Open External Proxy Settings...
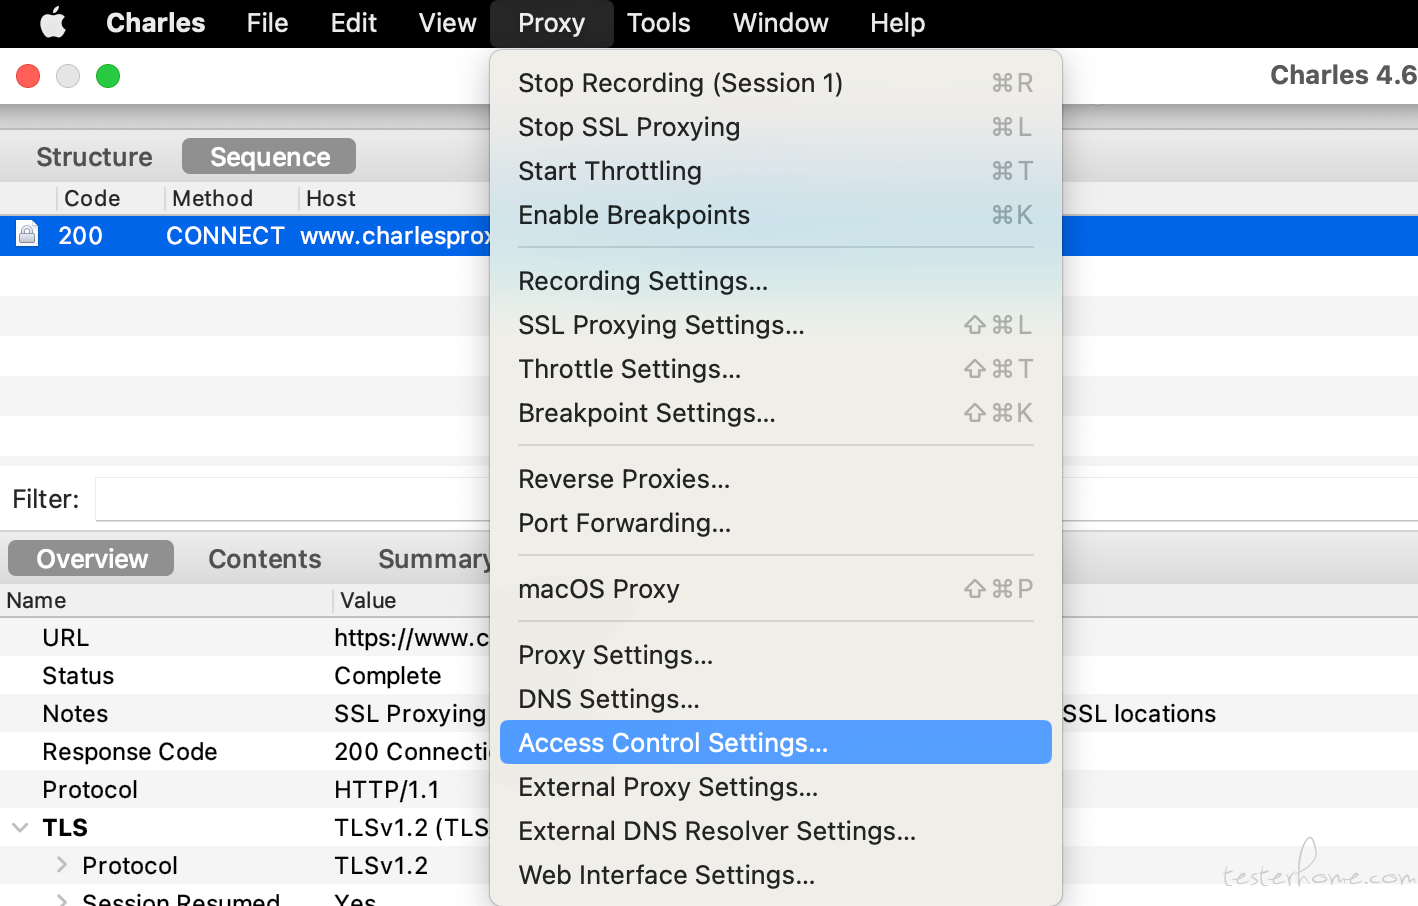 pyautogui.click(x=775, y=787)
